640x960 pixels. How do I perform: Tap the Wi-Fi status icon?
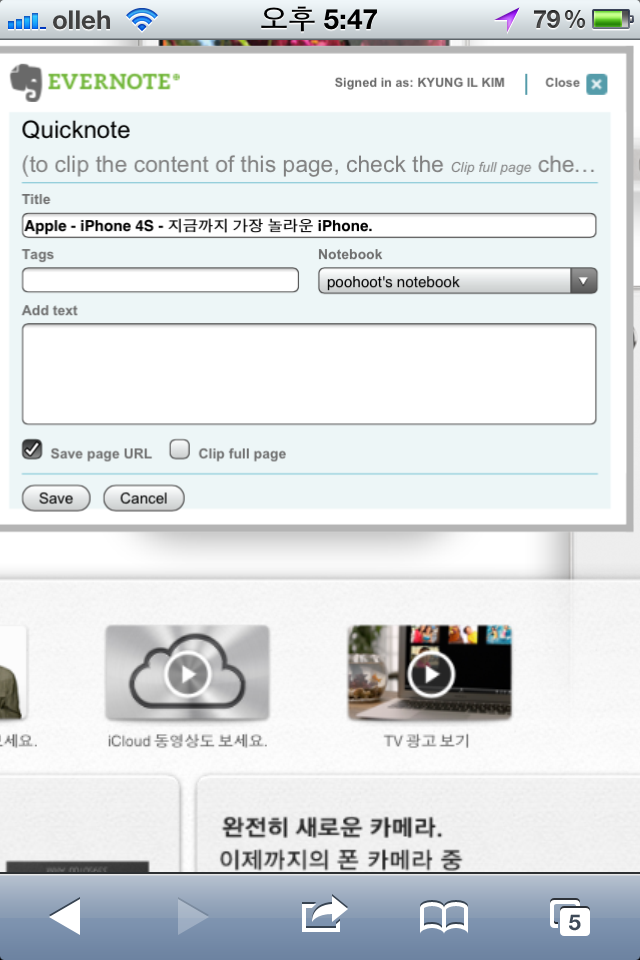142,20
